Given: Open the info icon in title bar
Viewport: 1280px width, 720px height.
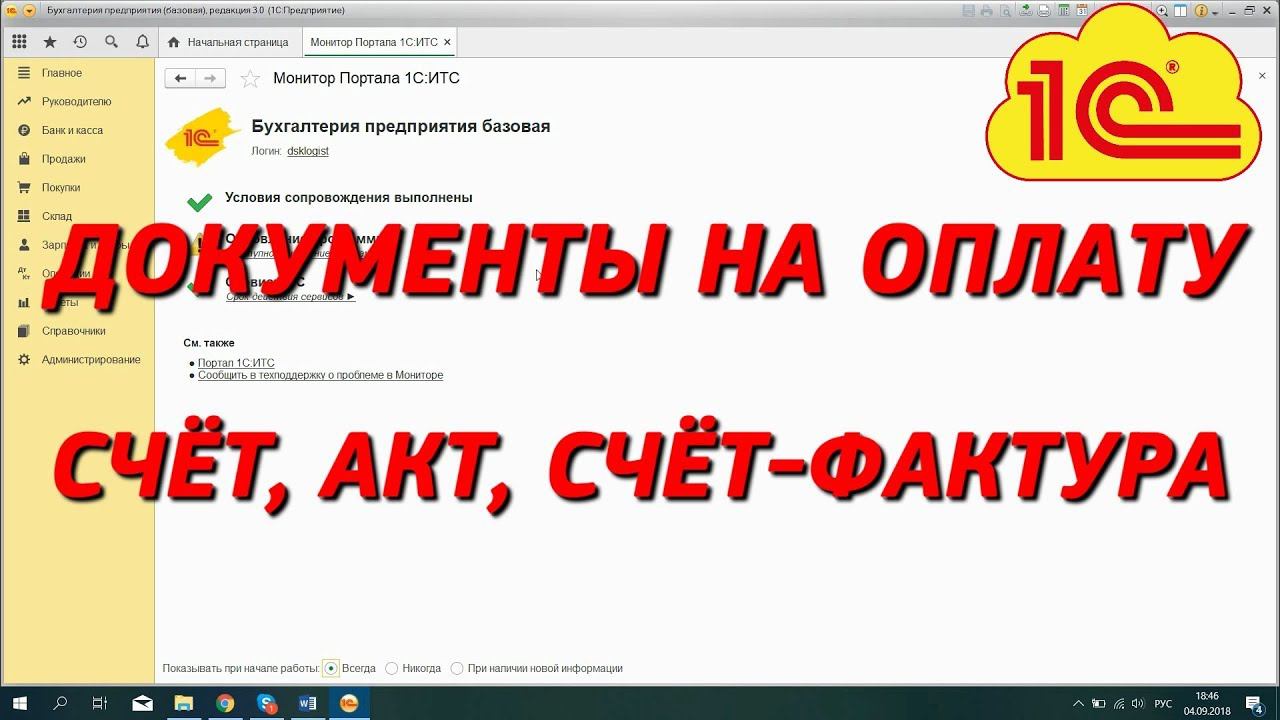Looking at the screenshot, I should pyautogui.click(x=1200, y=11).
